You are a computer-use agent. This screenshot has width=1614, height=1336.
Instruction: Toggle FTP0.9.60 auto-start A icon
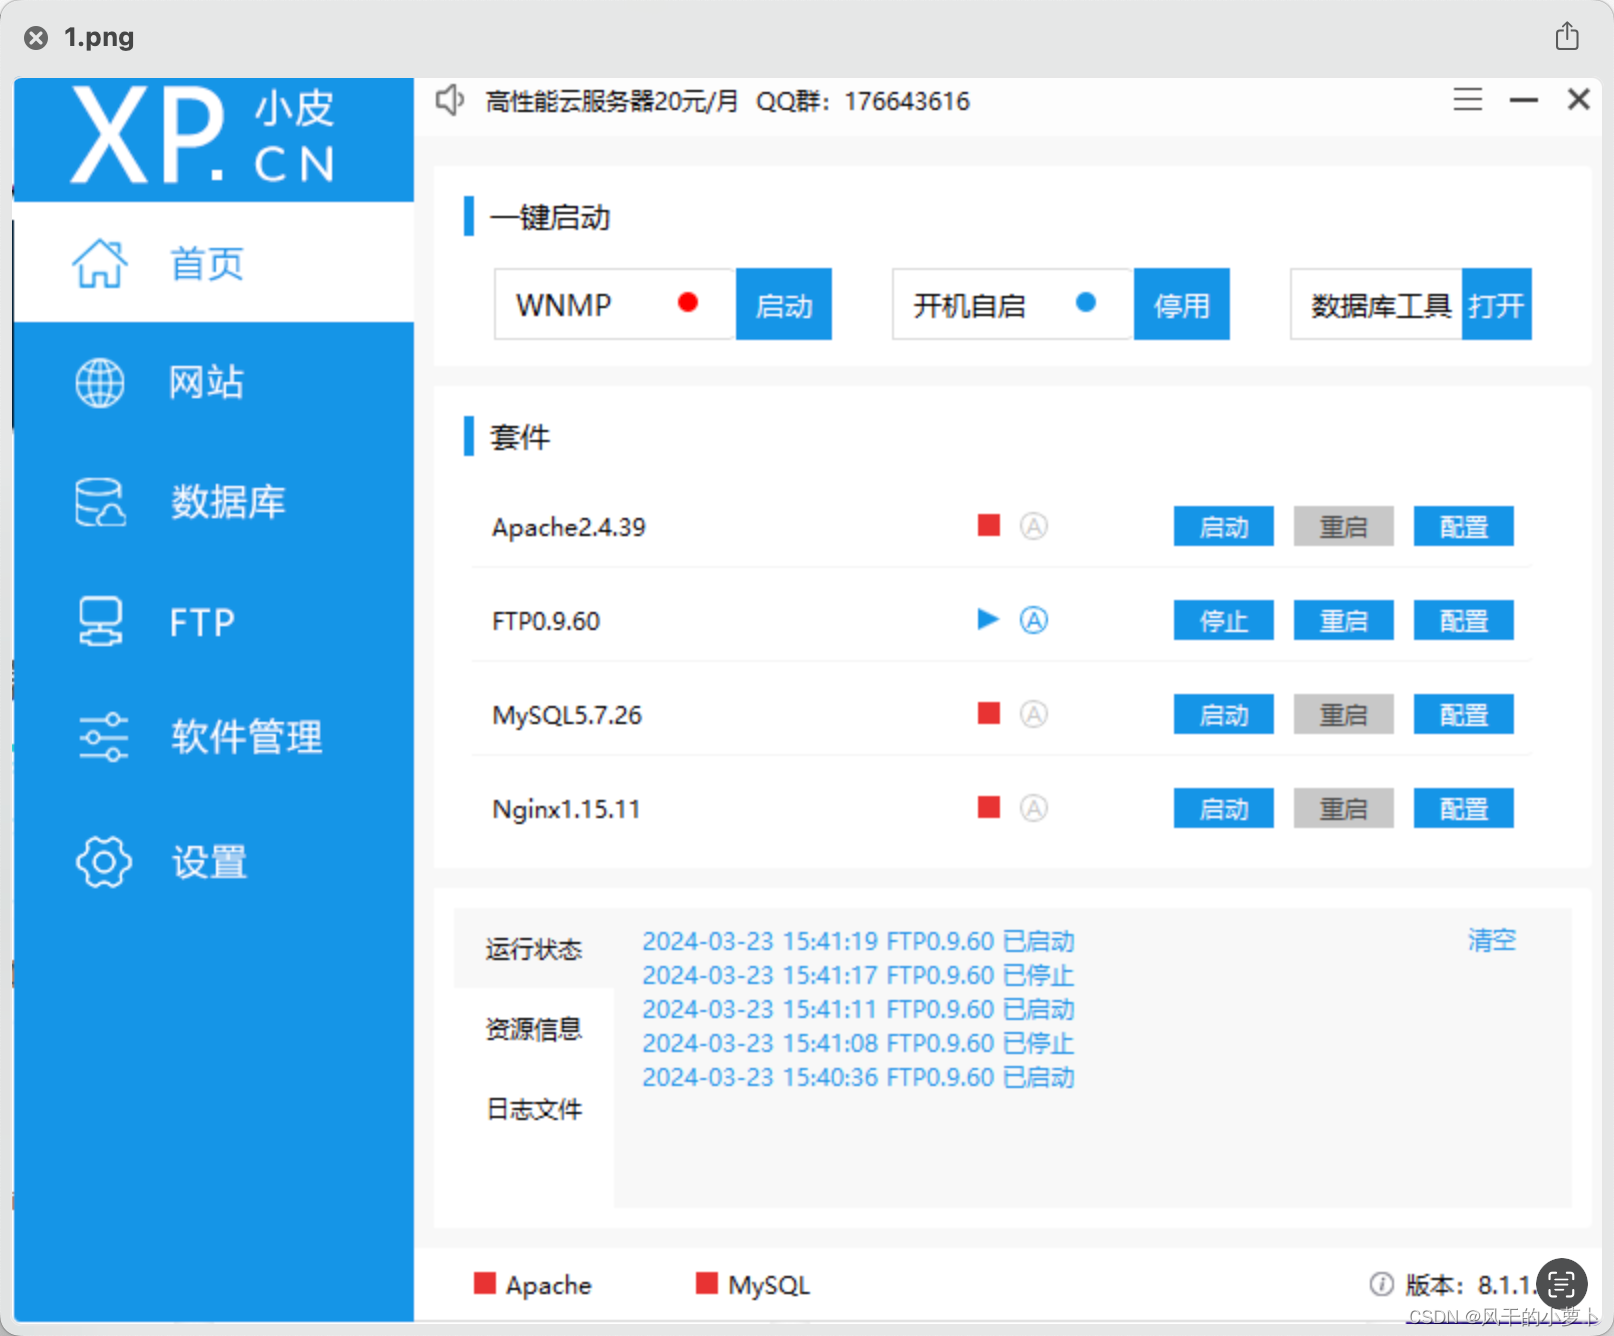1034,620
